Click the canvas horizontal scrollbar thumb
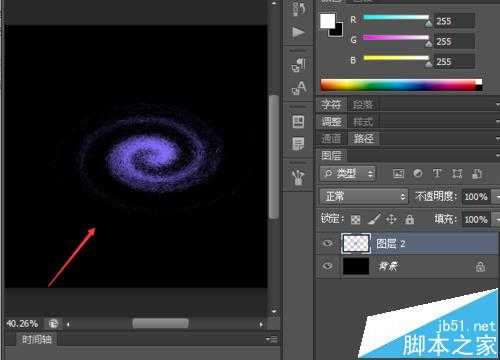 coord(160,323)
